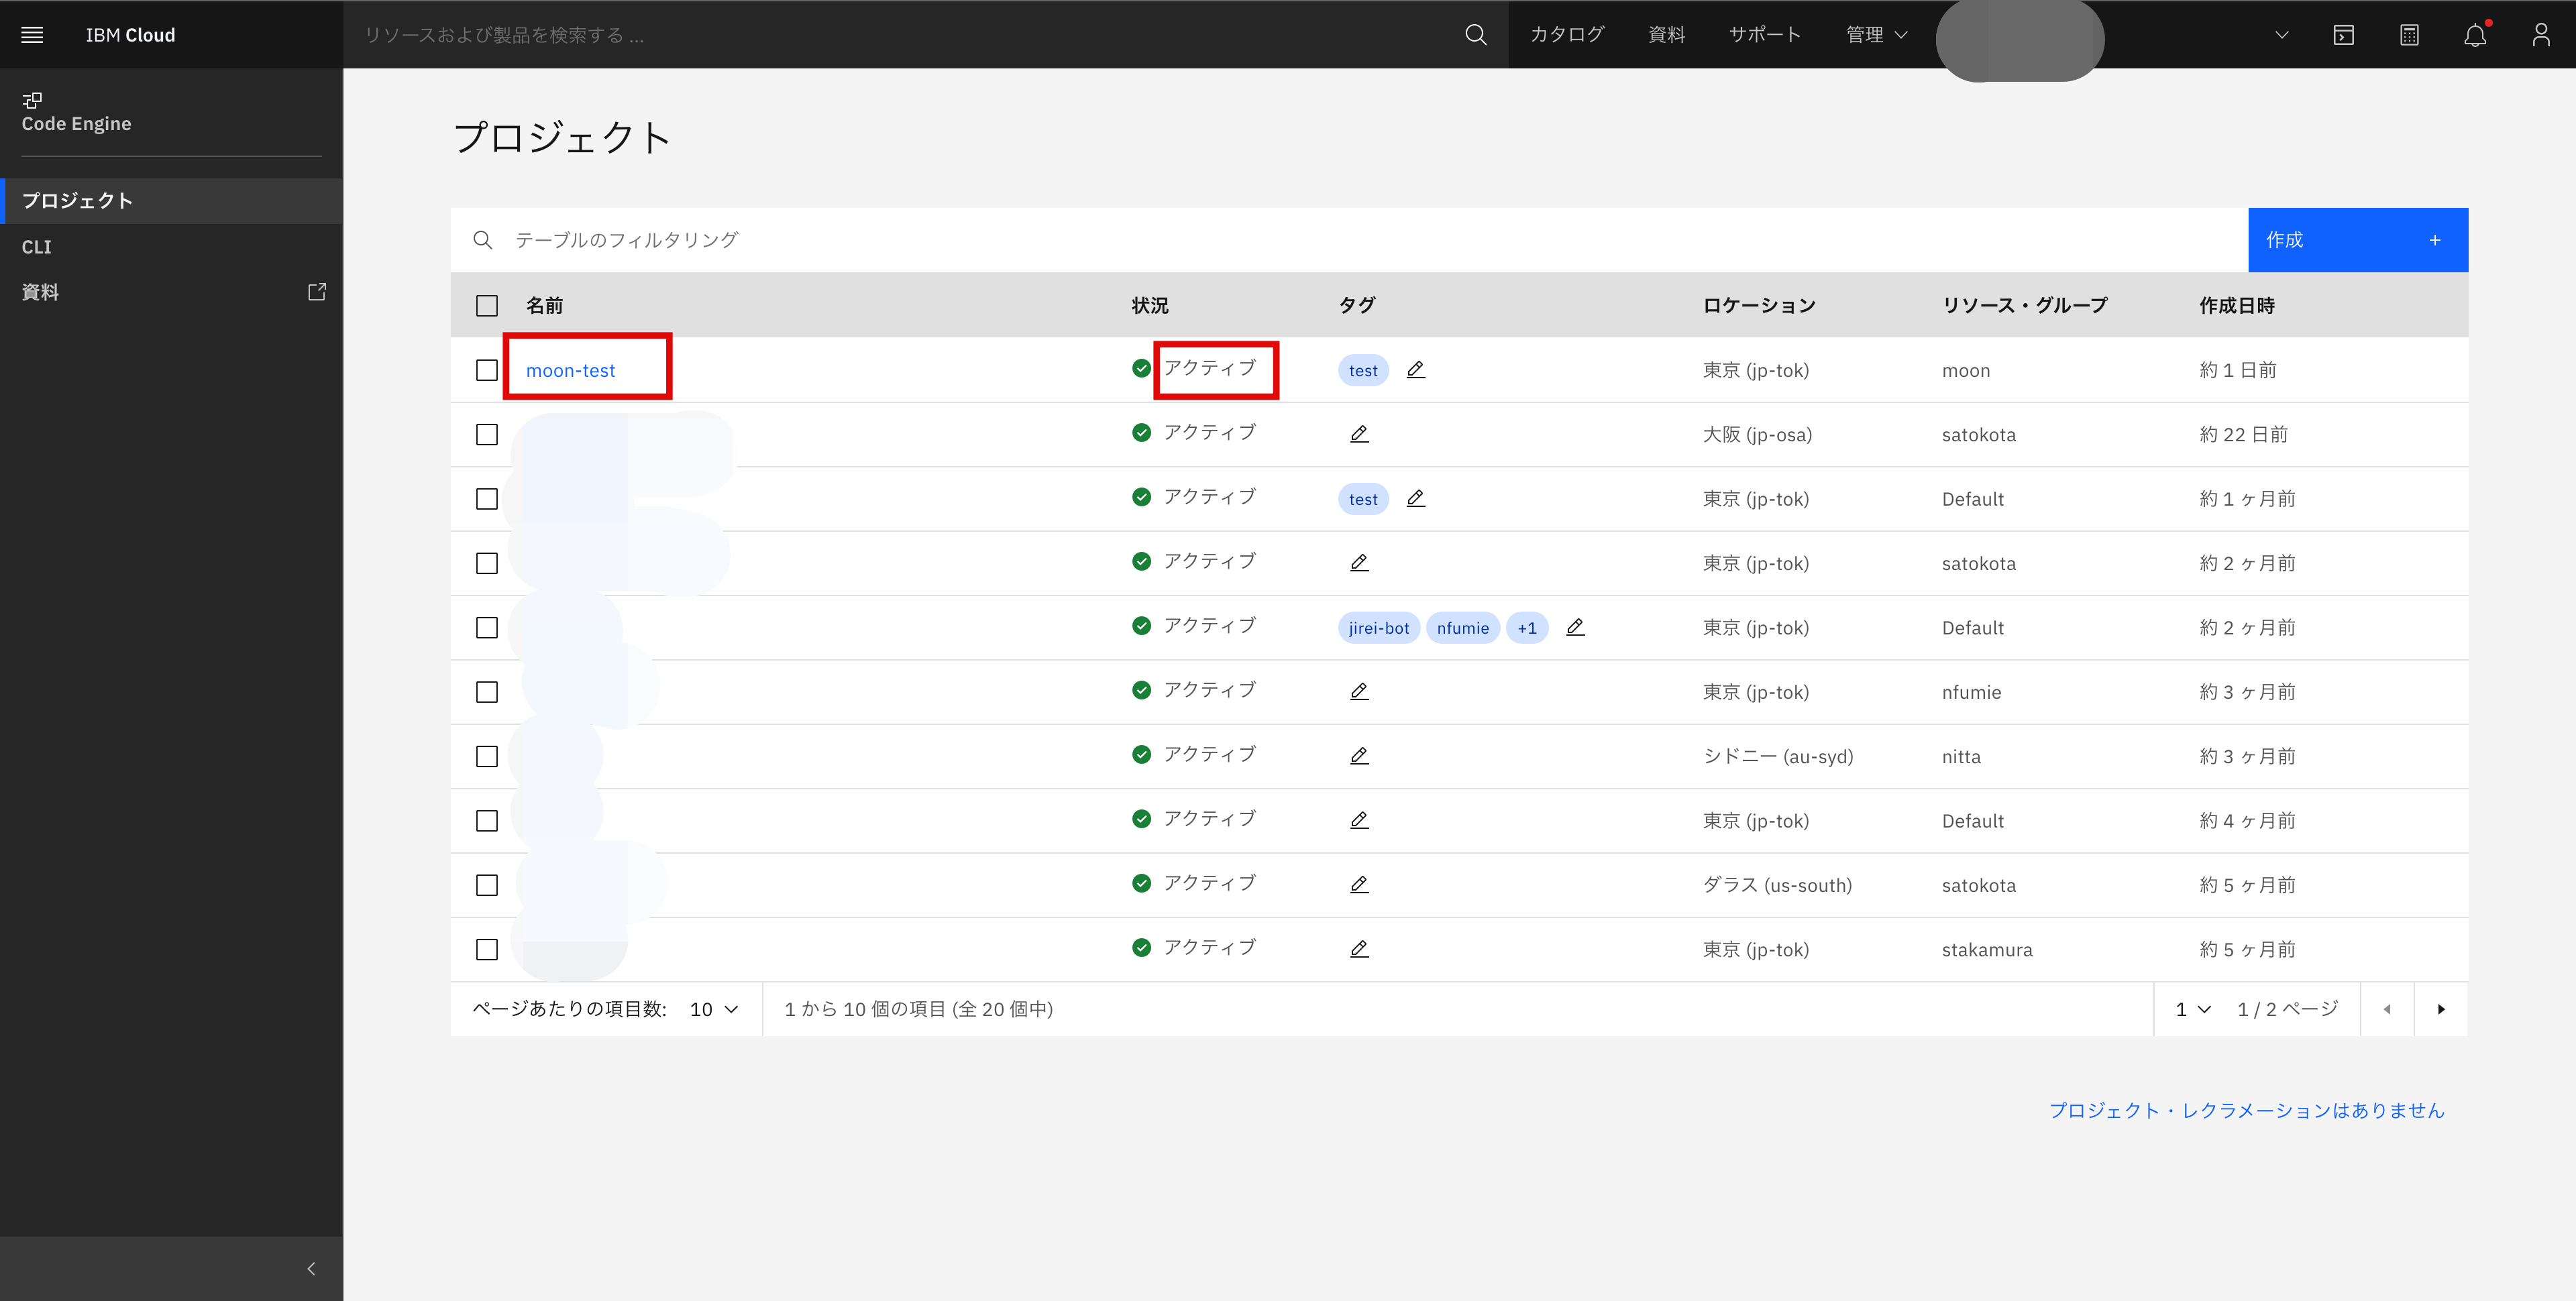Open the カタログ menu item
2576x1301 pixels.
tap(1566, 35)
